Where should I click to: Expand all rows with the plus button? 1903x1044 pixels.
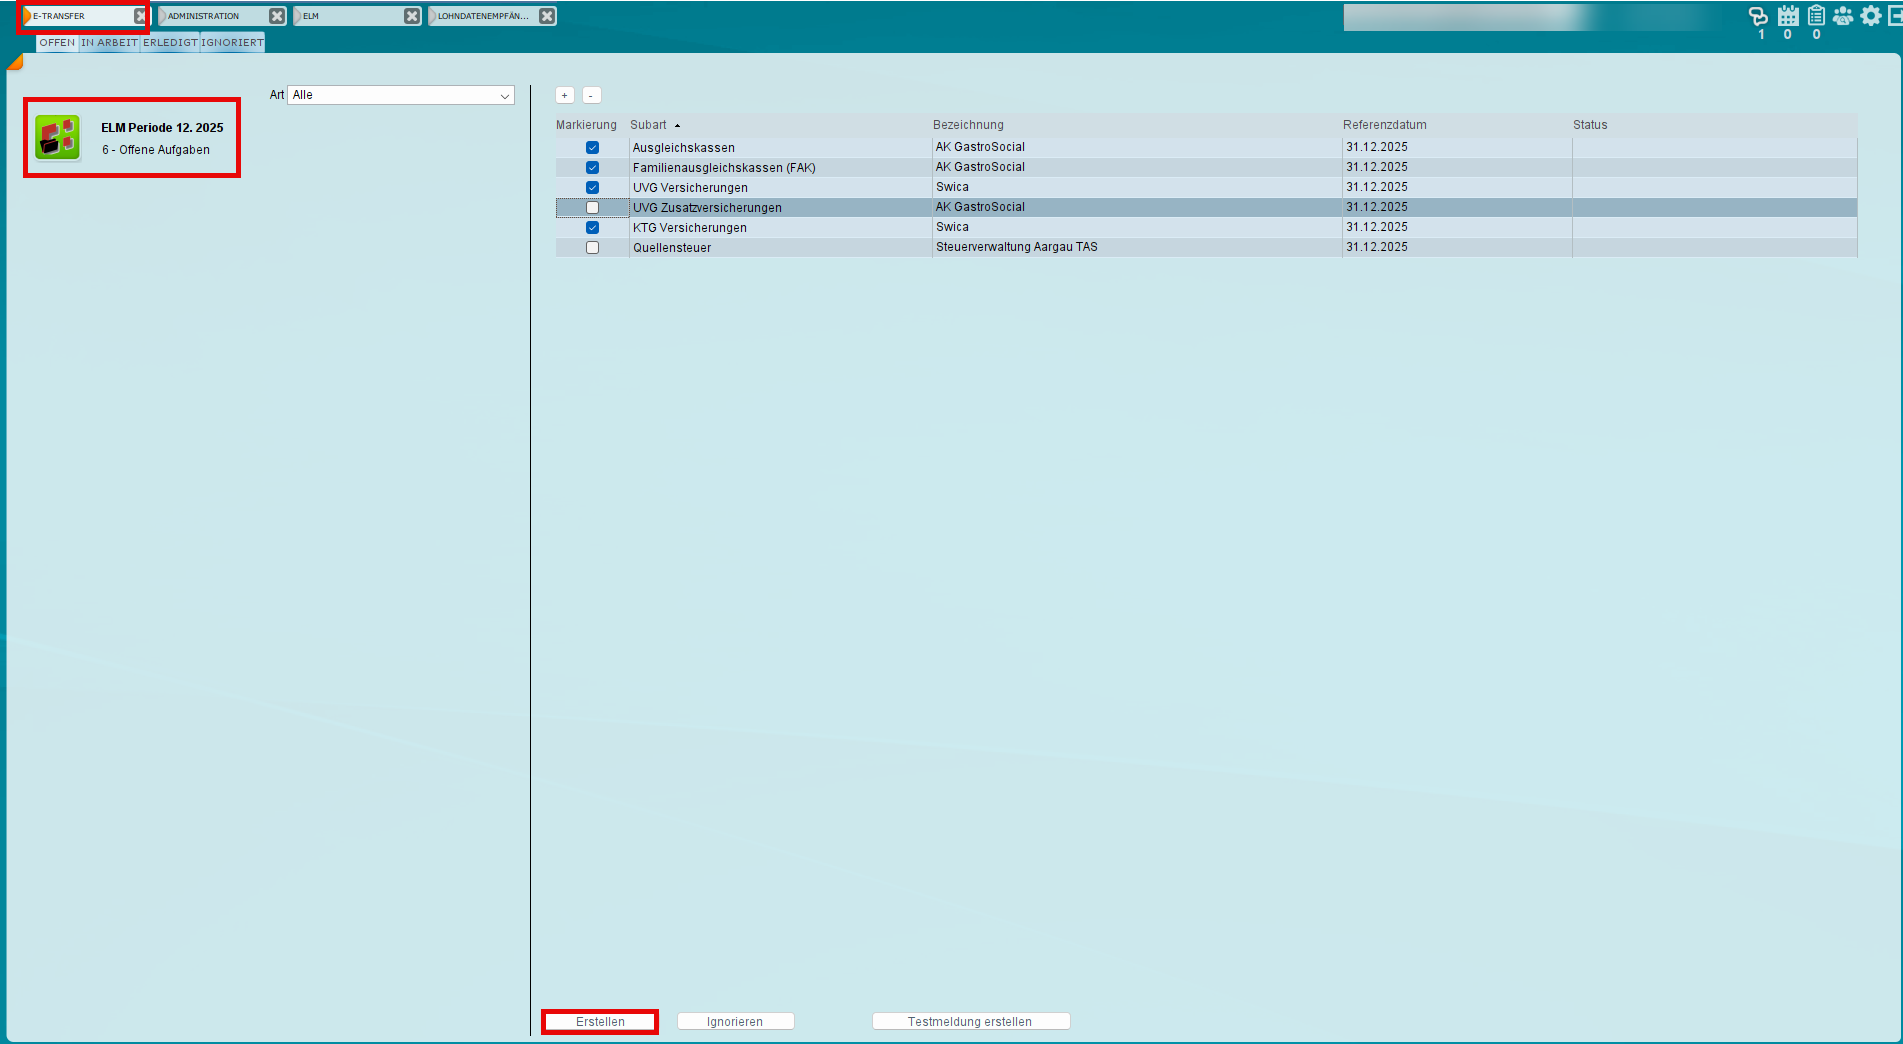coord(565,95)
